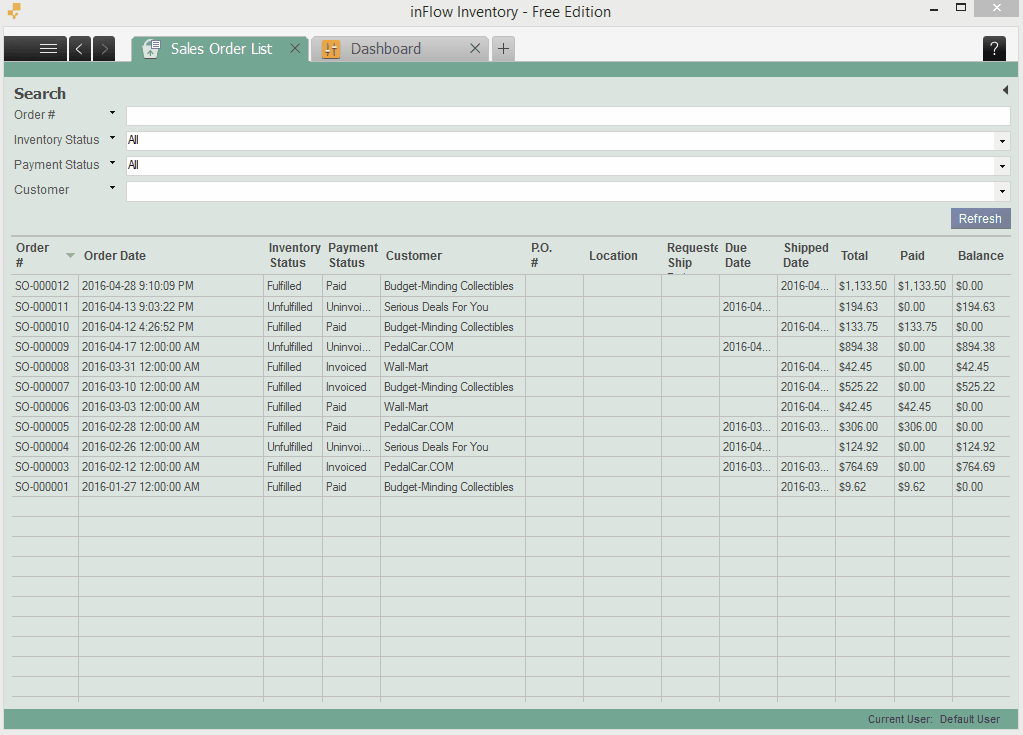Select order SO-000006

coord(42,407)
